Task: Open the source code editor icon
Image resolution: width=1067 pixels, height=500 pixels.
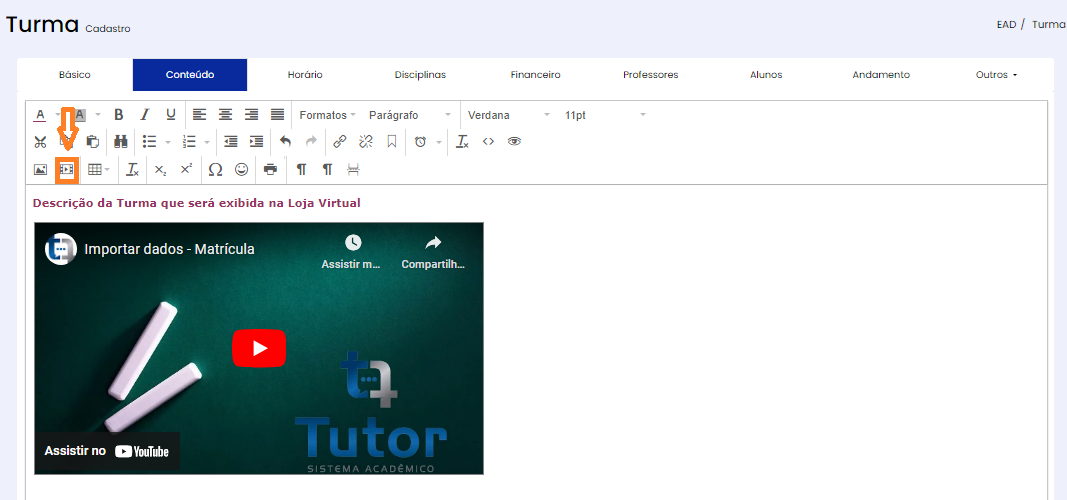Action: point(488,141)
